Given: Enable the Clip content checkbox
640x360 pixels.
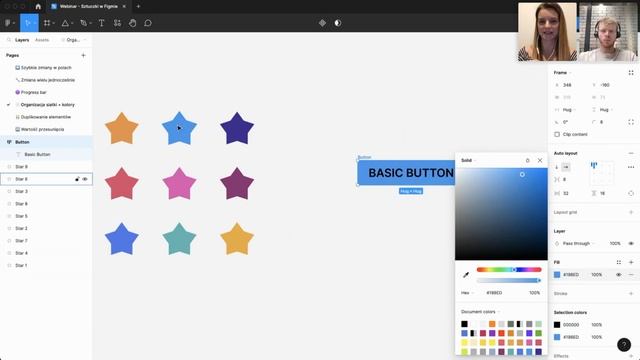Looking at the screenshot, I should pos(557,134).
